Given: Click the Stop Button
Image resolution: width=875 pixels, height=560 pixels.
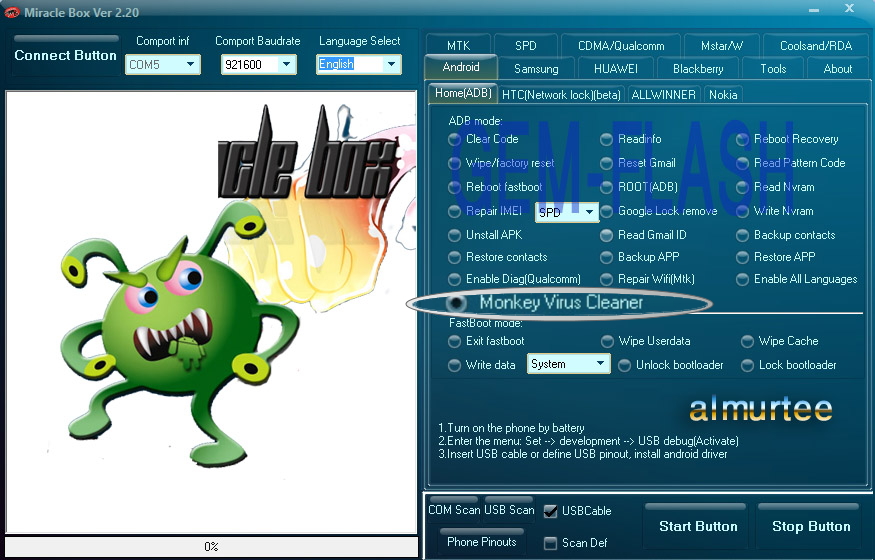Looking at the screenshot, I should 811,525.
